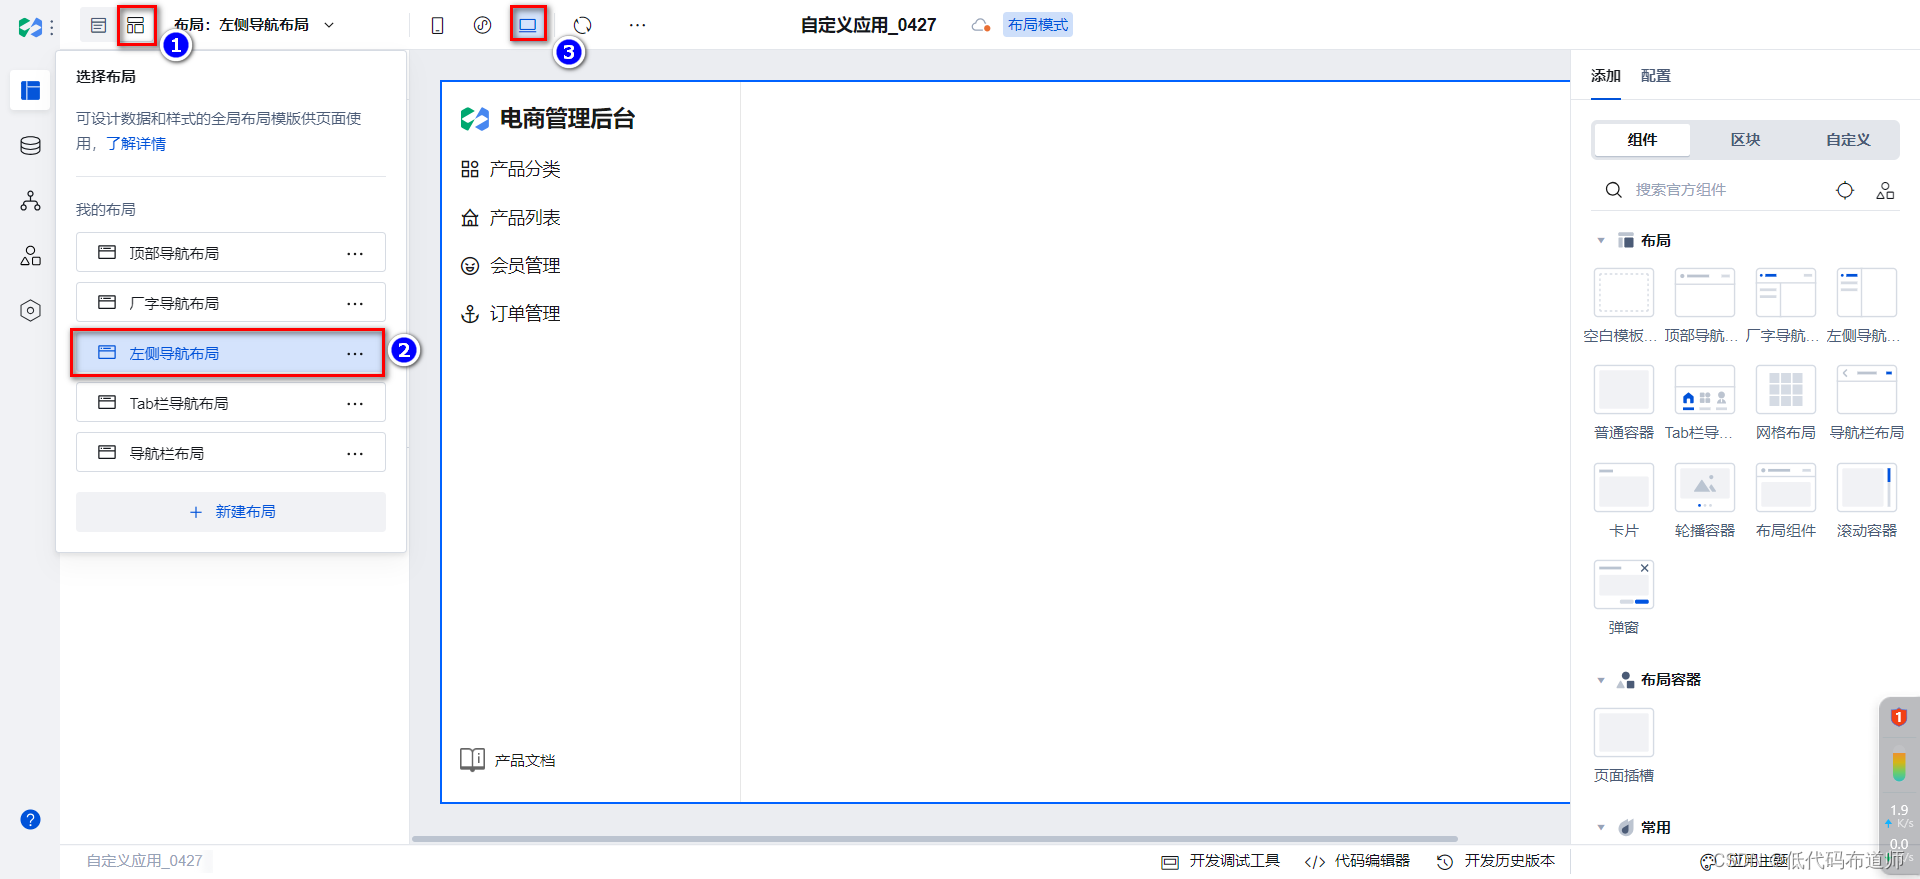
Task: Click the refresh preview icon
Action: point(583,25)
